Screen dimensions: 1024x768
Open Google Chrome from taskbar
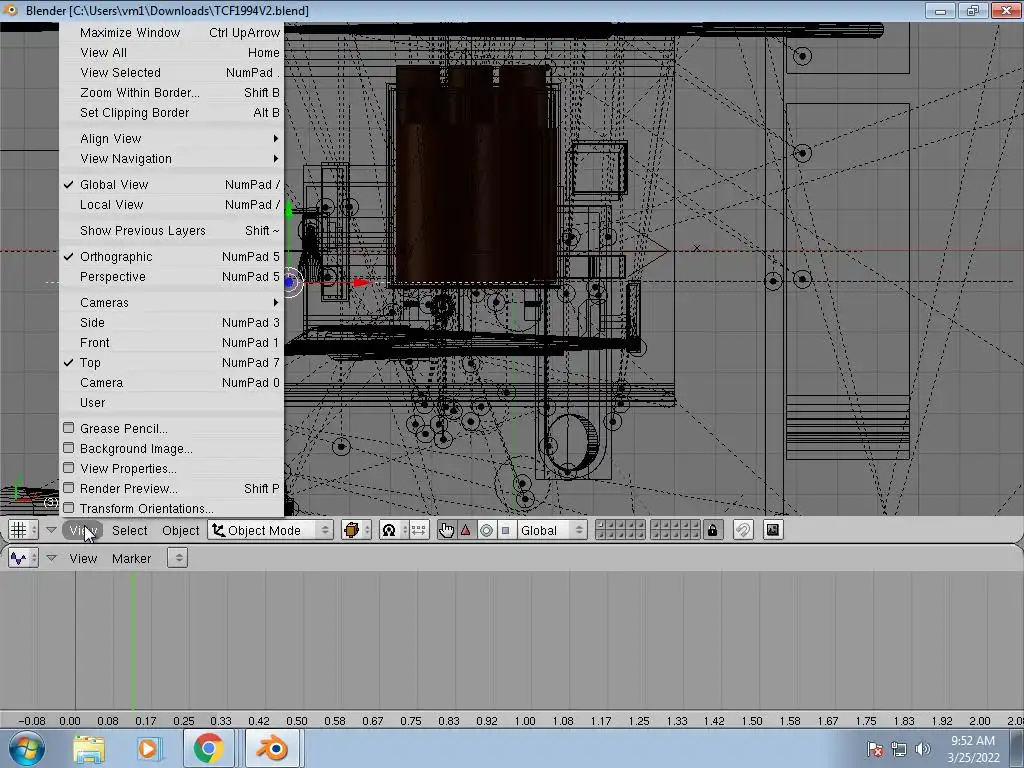click(208, 748)
